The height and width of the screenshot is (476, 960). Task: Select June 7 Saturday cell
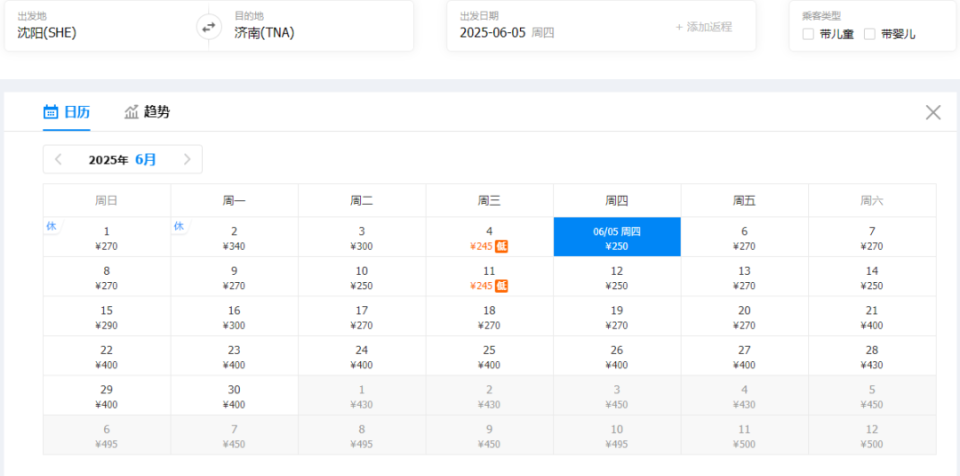pyautogui.click(x=872, y=237)
